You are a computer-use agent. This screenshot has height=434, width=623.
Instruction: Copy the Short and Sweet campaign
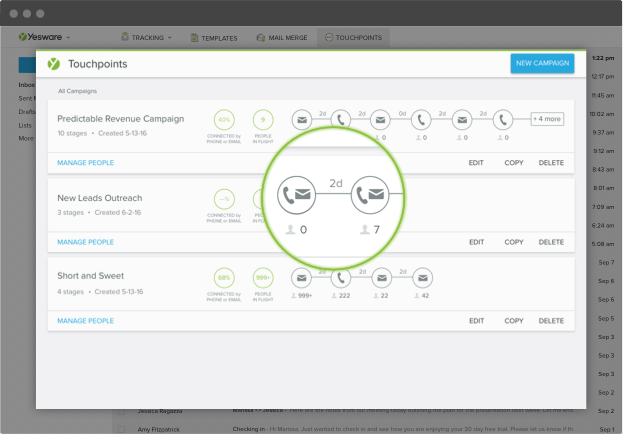pyautogui.click(x=514, y=321)
